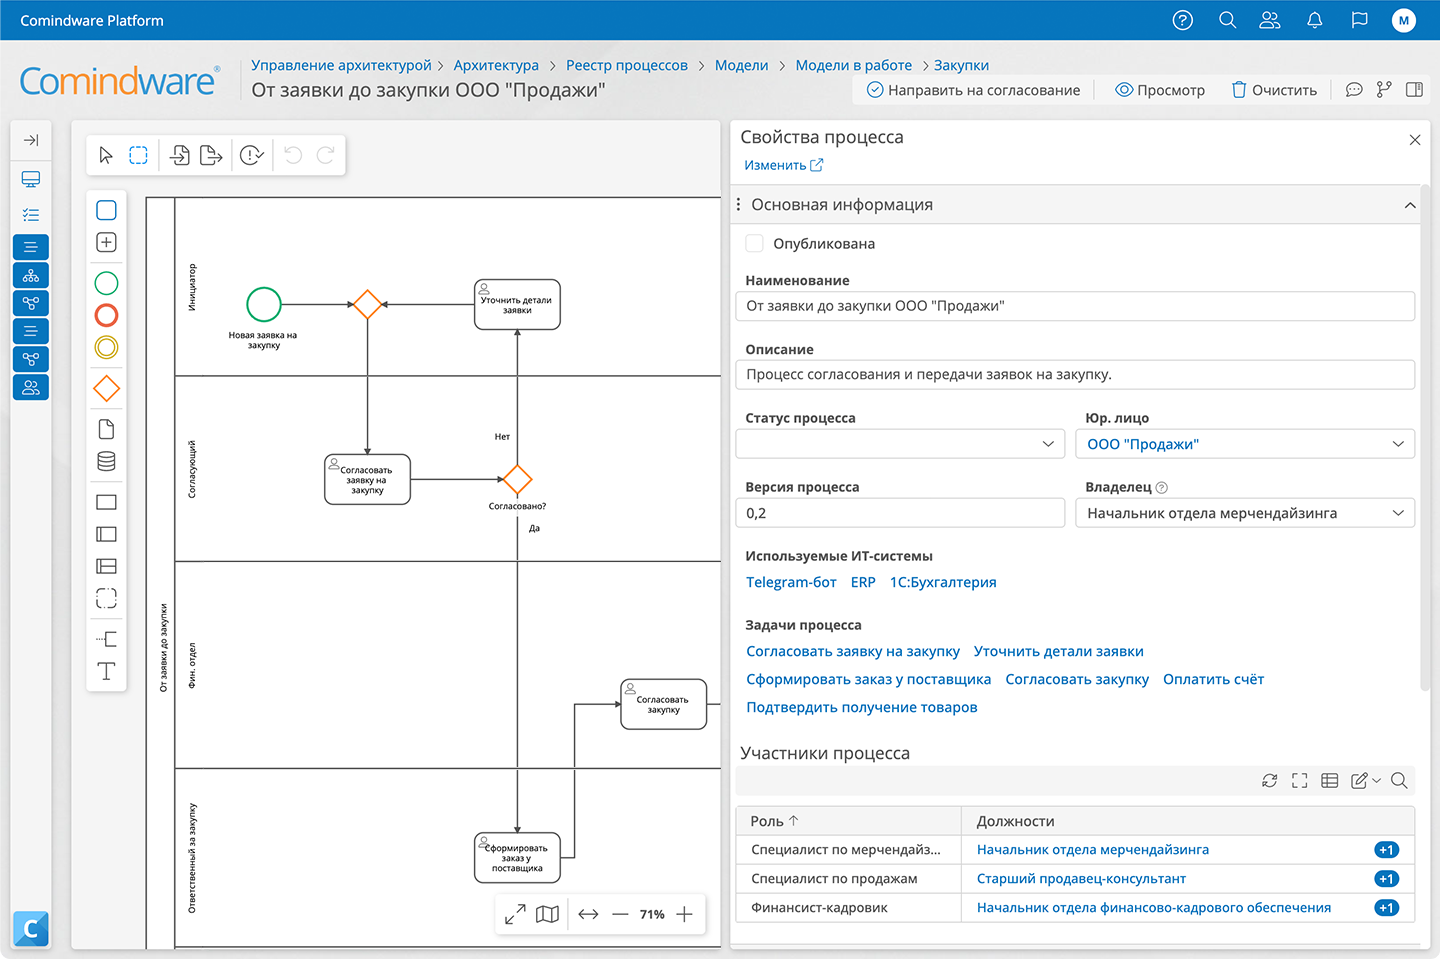Open search from the top bar
The height and width of the screenshot is (959, 1440).
(1227, 20)
